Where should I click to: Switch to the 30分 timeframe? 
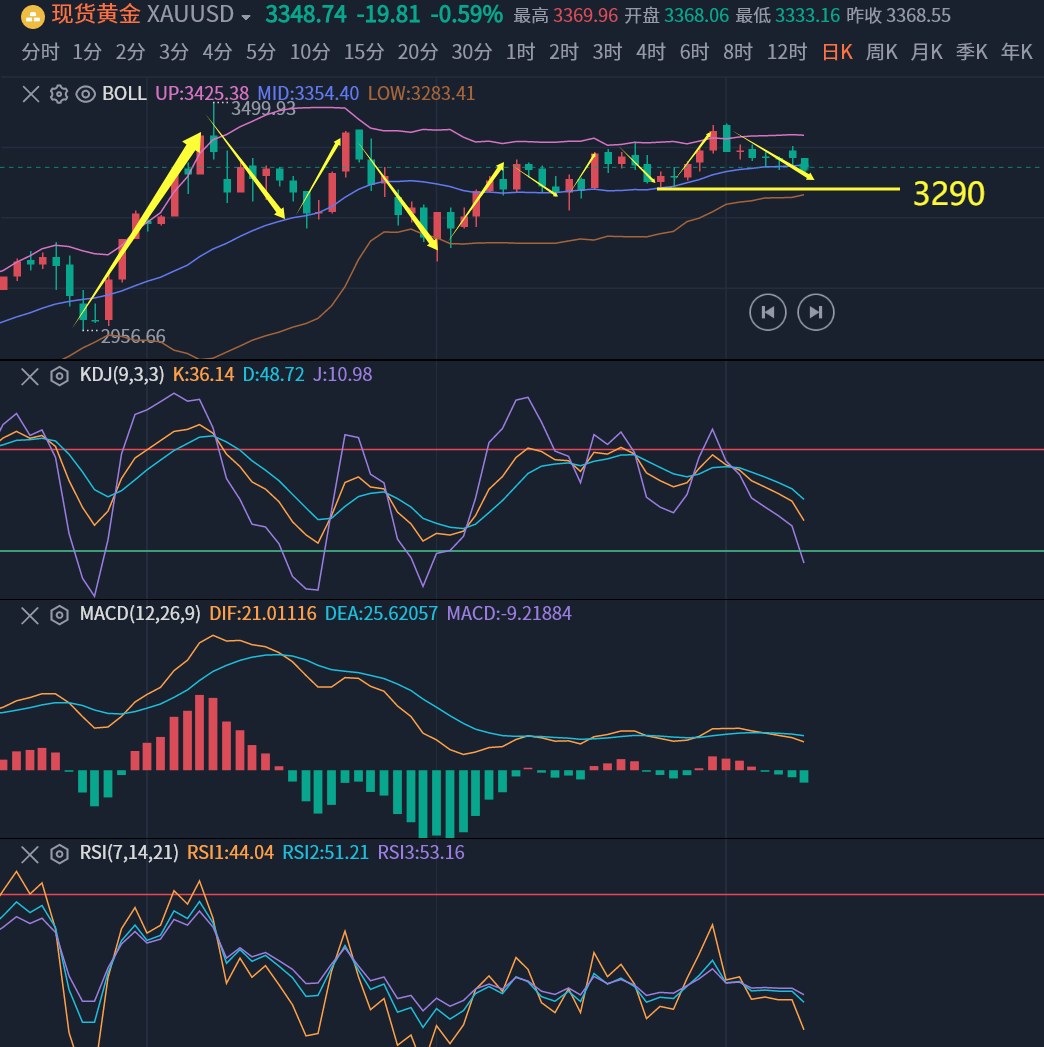tap(472, 51)
